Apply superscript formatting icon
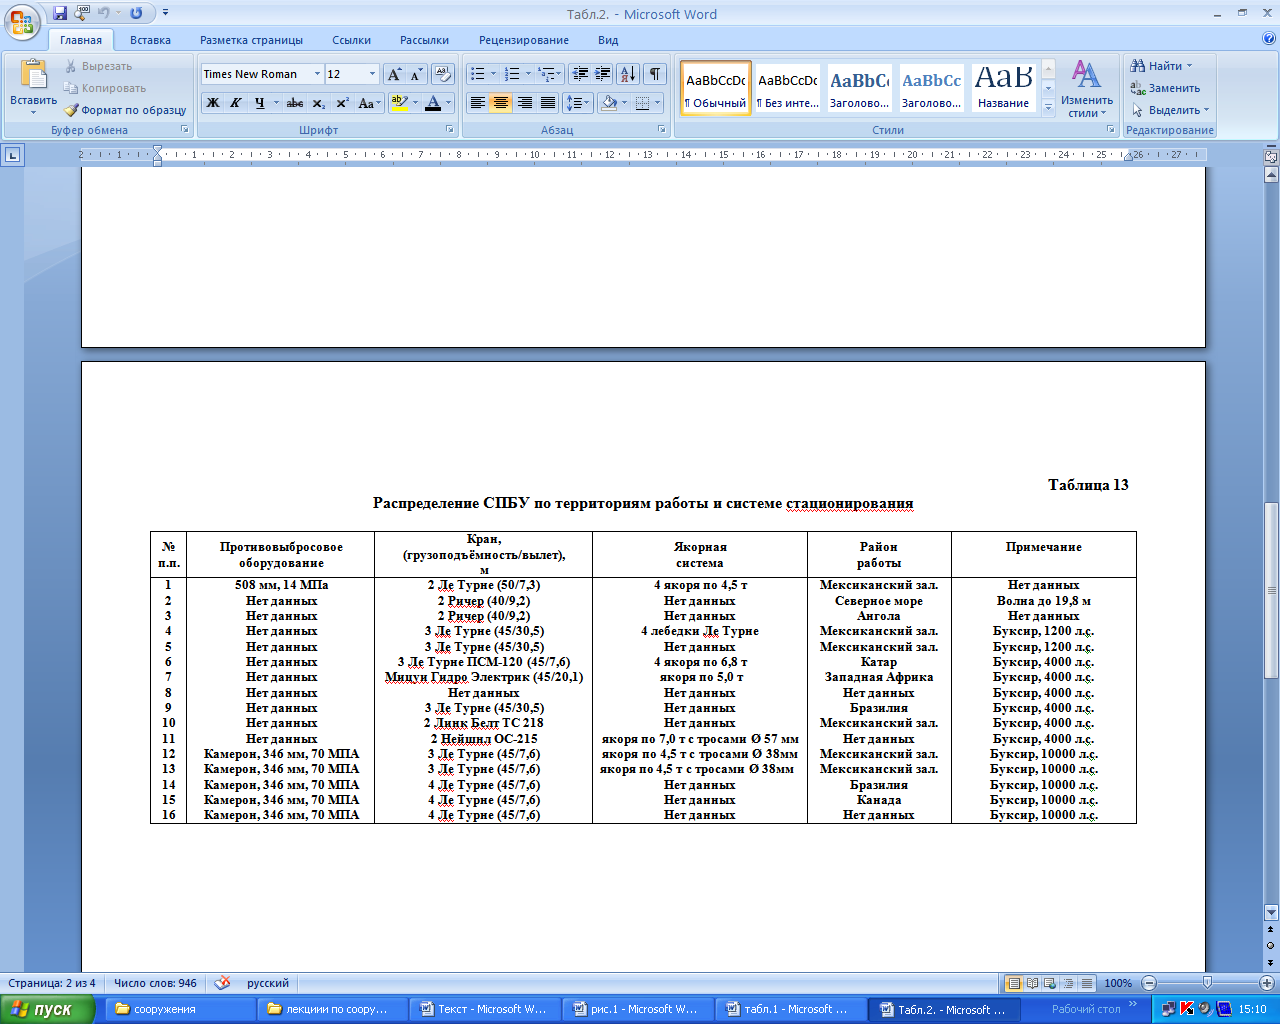1280x1024 pixels. 342,103
